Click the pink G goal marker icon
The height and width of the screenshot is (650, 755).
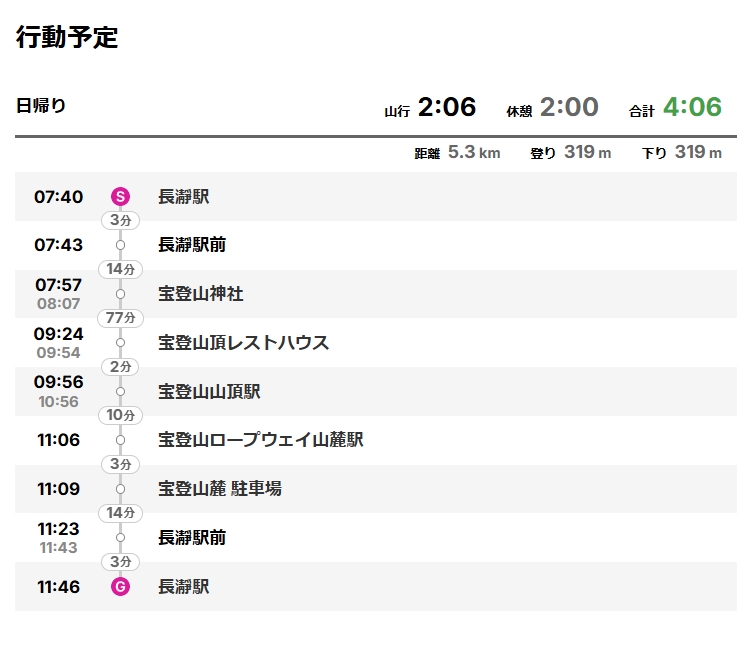[120, 586]
